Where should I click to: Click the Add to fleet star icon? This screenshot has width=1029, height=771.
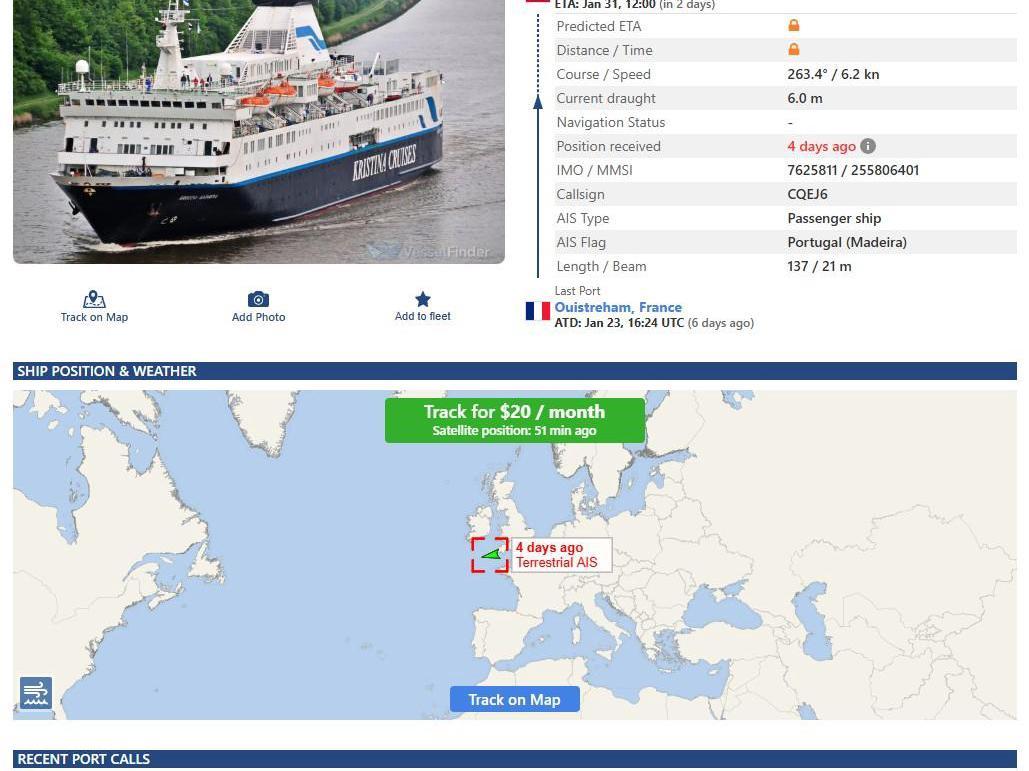[423, 299]
